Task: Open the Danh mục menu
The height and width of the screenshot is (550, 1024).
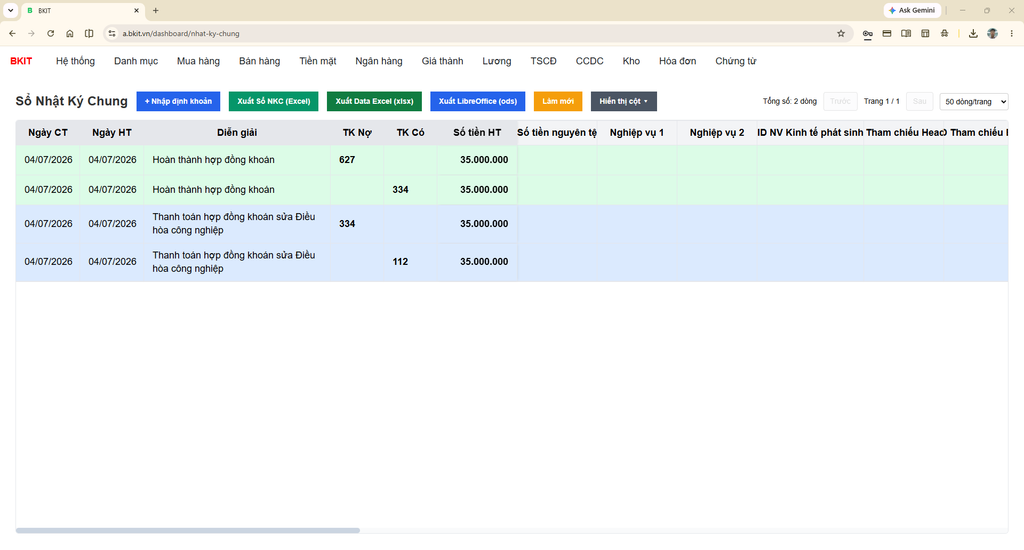Action: pos(136,61)
